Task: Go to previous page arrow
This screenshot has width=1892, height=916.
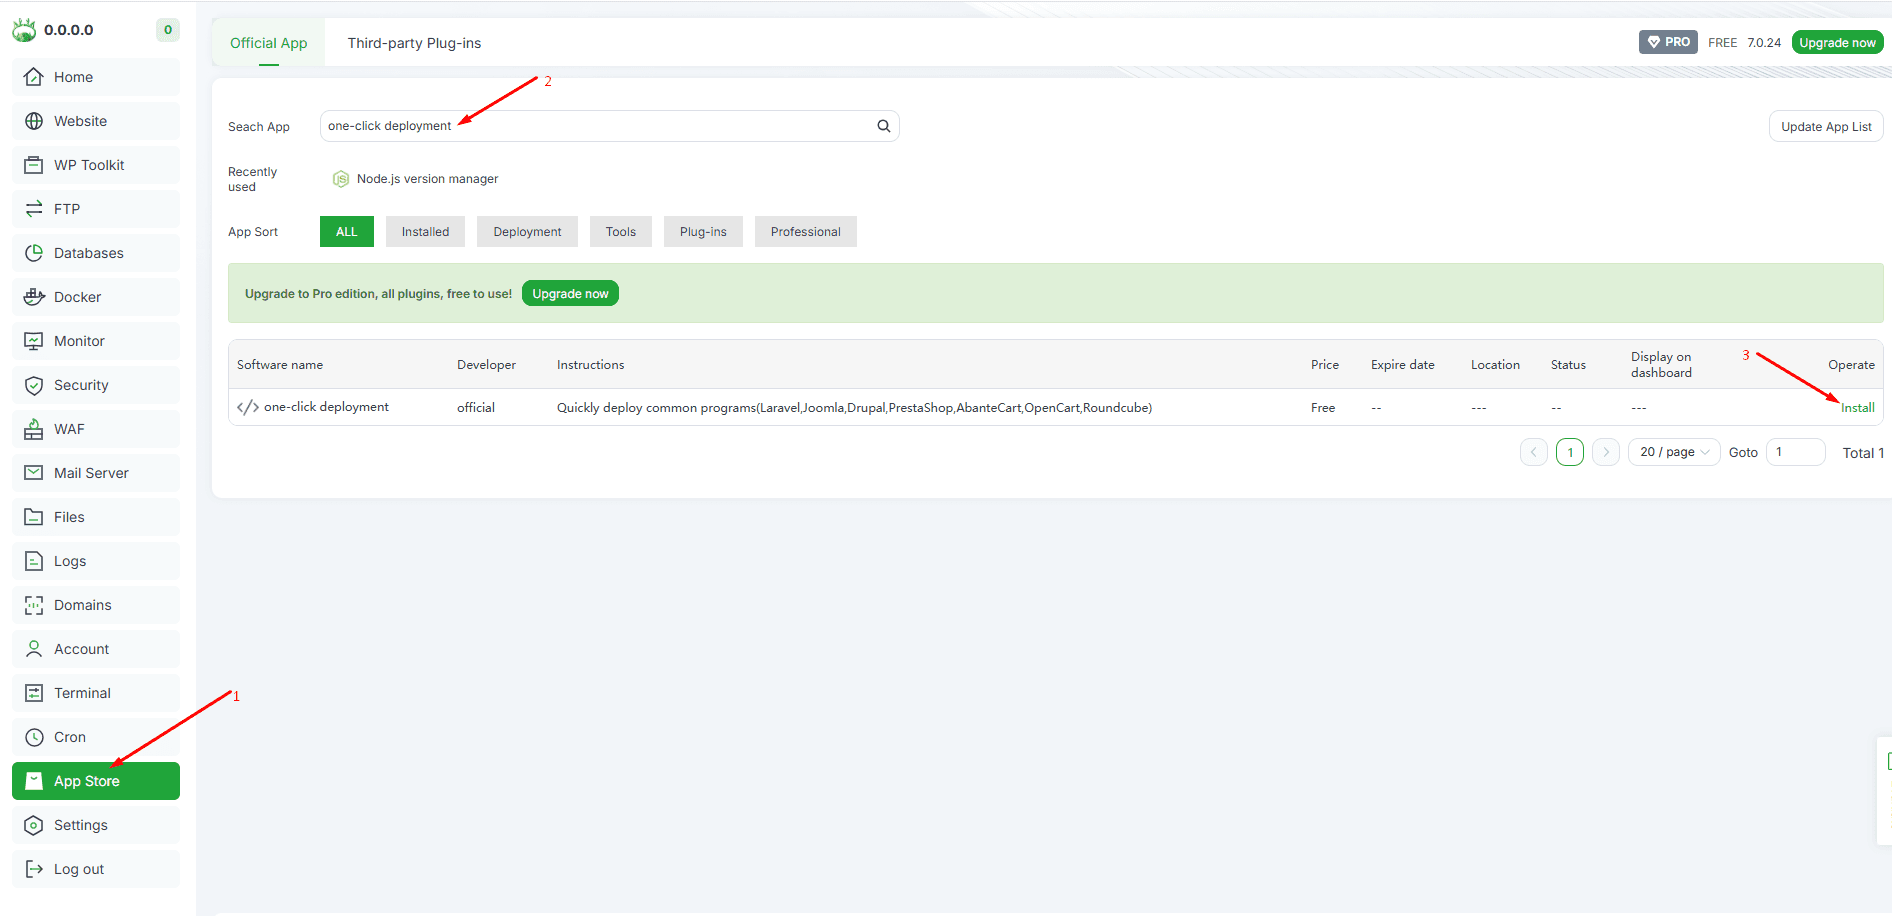Action: pyautogui.click(x=1534, y=452)
